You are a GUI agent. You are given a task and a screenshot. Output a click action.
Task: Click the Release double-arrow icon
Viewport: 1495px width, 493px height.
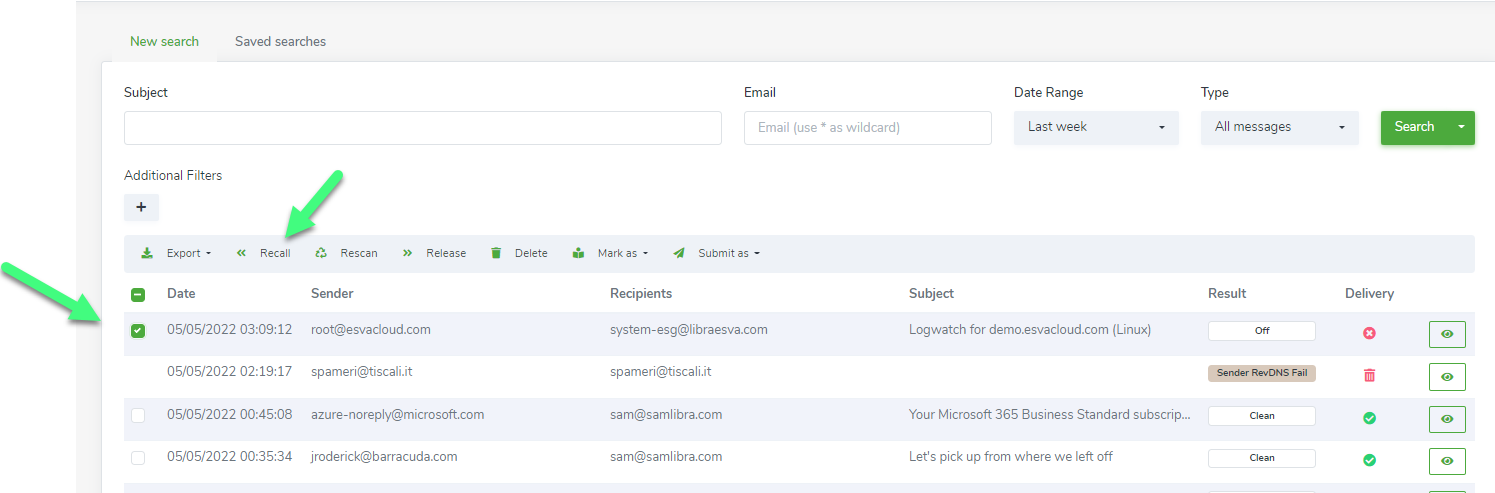(407, 253)
